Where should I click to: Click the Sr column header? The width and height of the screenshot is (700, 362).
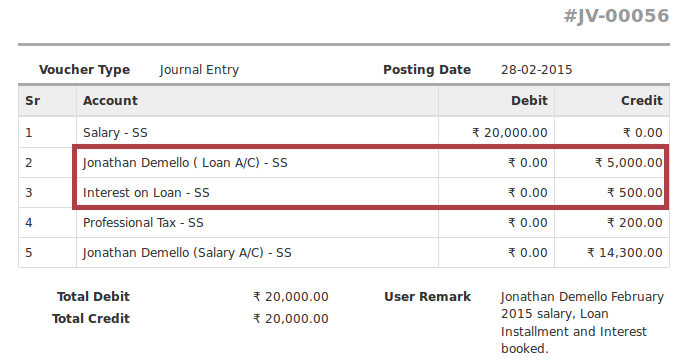[33, 101]
